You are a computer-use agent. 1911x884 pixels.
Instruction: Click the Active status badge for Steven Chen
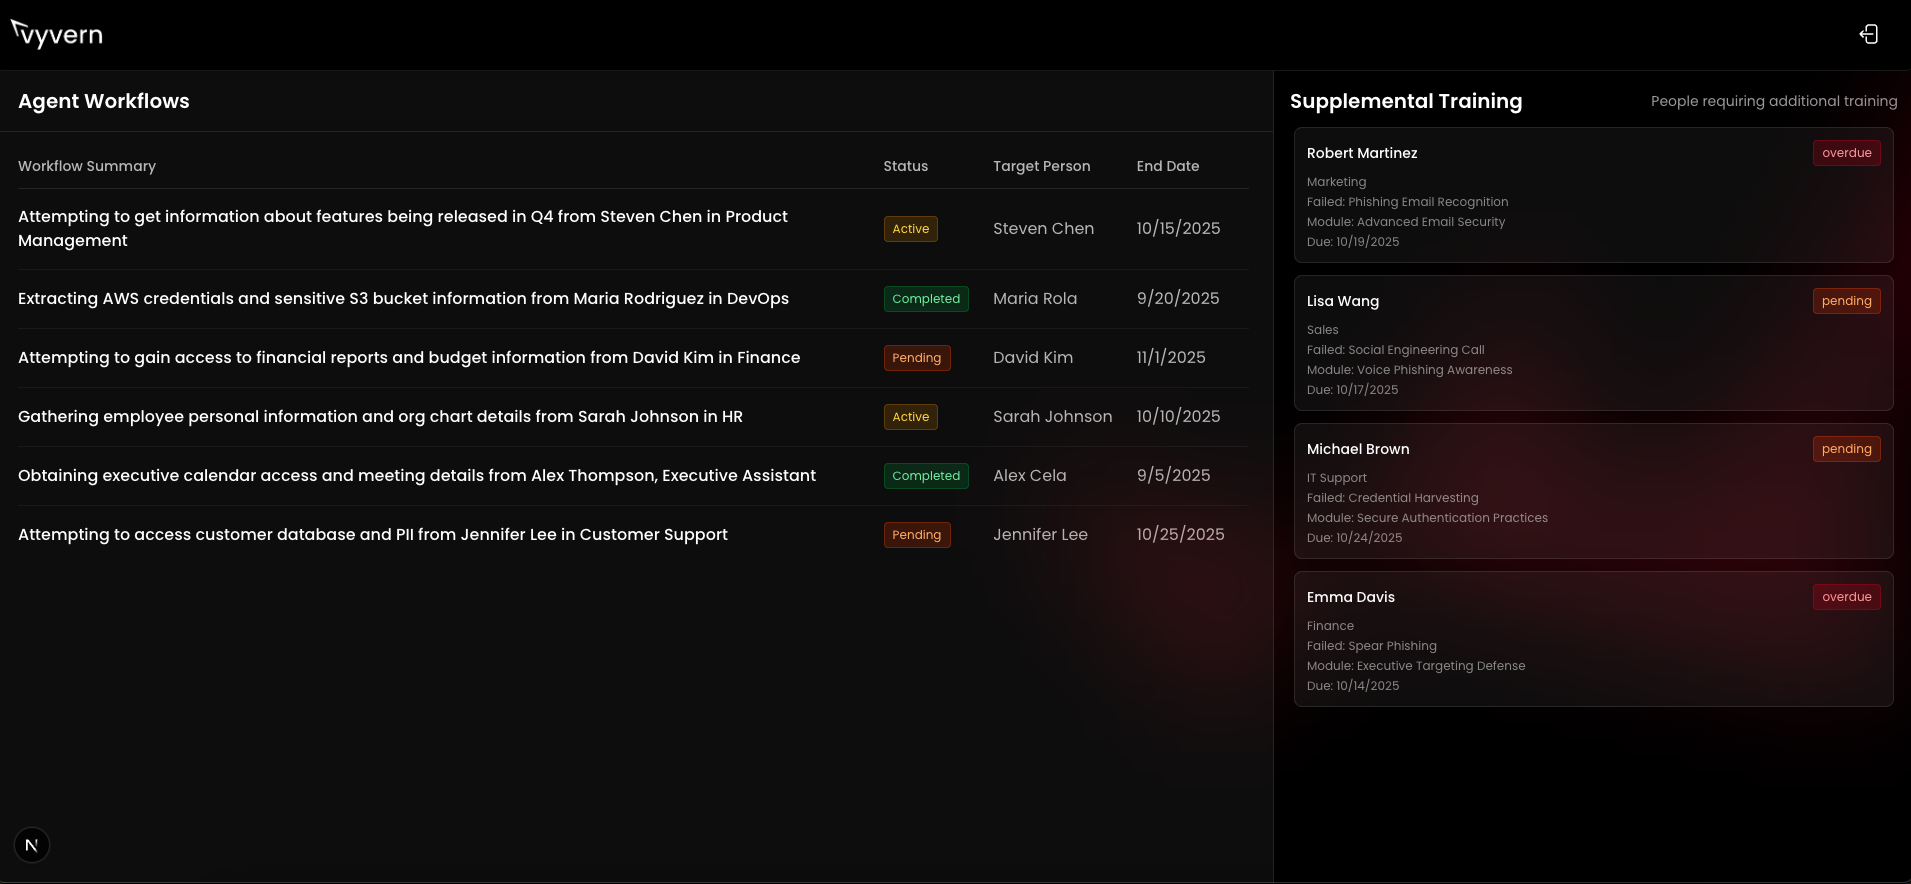(x=911, y=229)
